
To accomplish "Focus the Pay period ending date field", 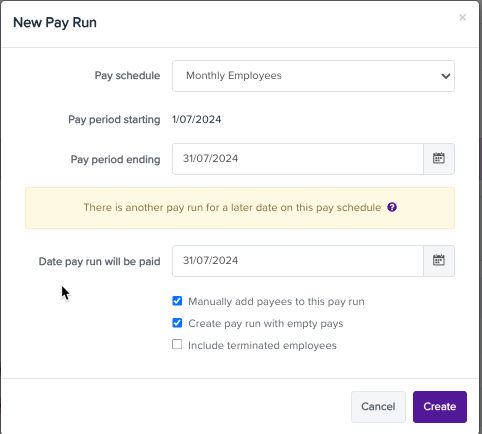I will 298,159.
